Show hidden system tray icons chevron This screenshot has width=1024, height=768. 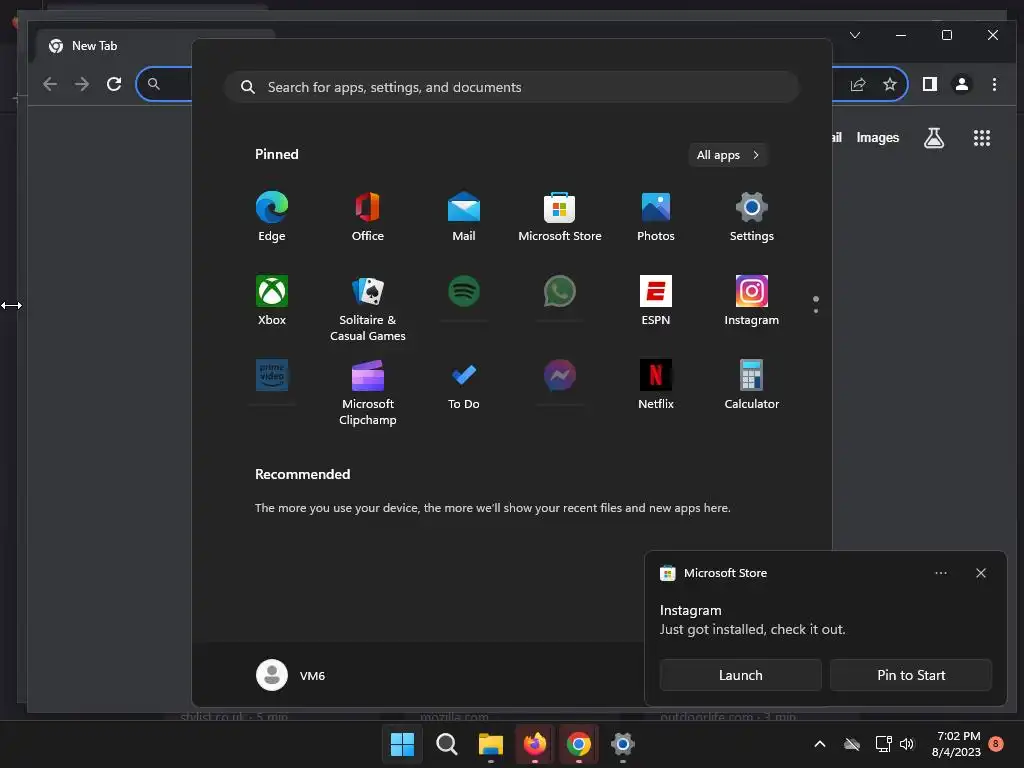point(820,744)
